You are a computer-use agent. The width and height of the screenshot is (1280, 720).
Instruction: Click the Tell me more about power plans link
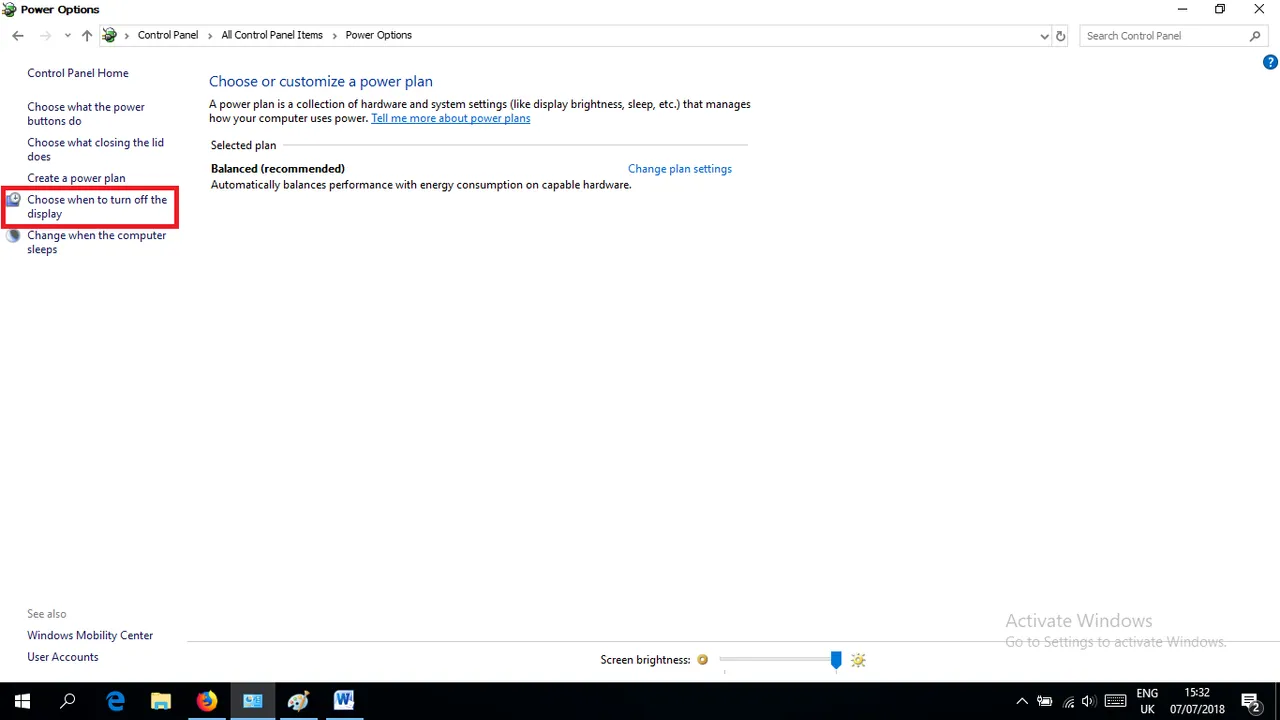450,118
